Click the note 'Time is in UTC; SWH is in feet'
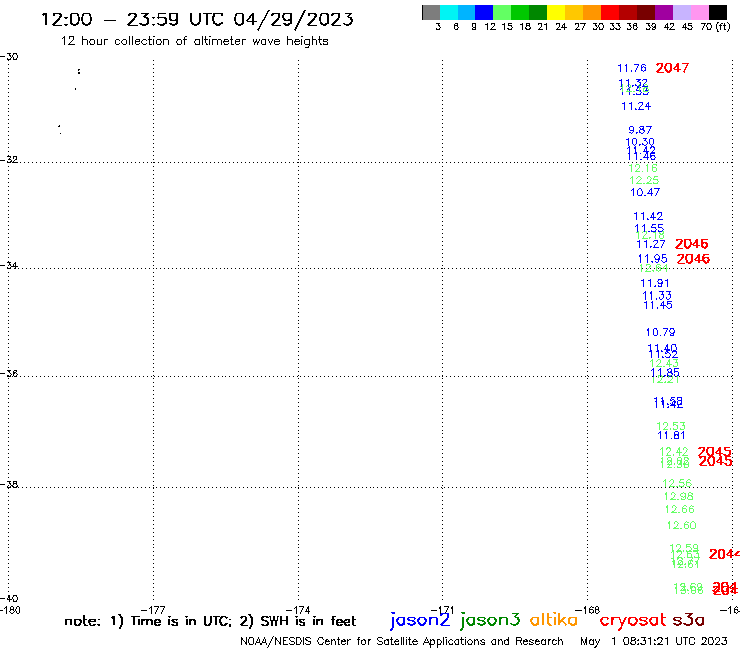The height and width of the screenshot is (650, 740). (x=210, y=621)
